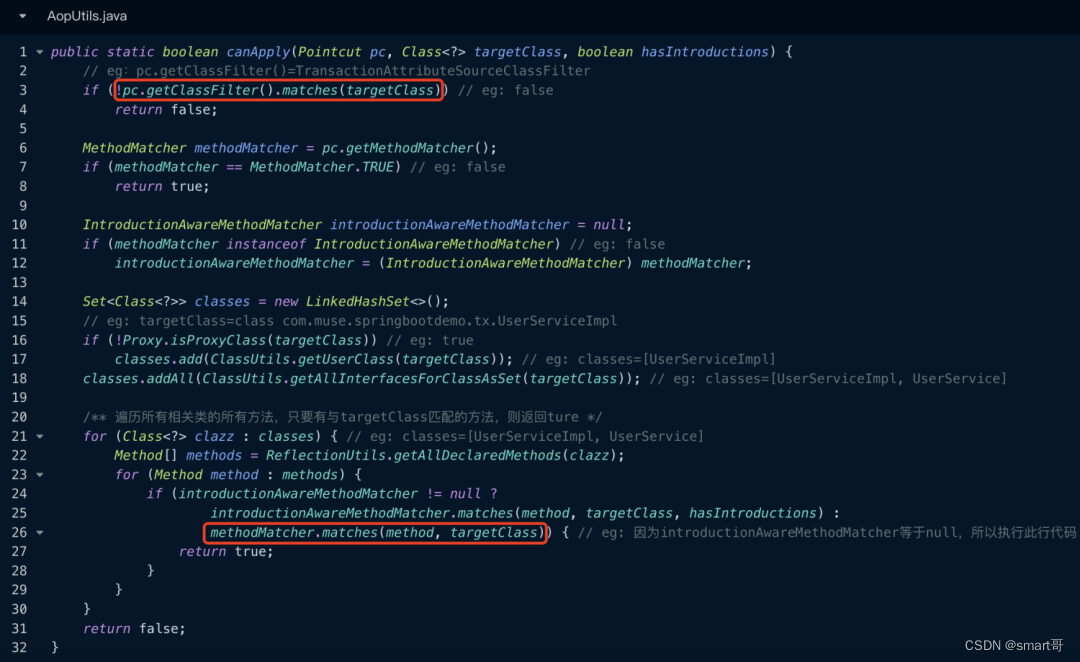Fold the inner for loop at line 23
1080x662 pixels.
click(40, 475)
